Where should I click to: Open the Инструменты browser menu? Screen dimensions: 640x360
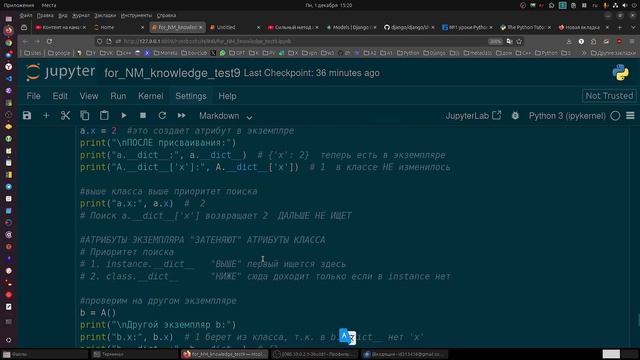[x=136, y=16]
